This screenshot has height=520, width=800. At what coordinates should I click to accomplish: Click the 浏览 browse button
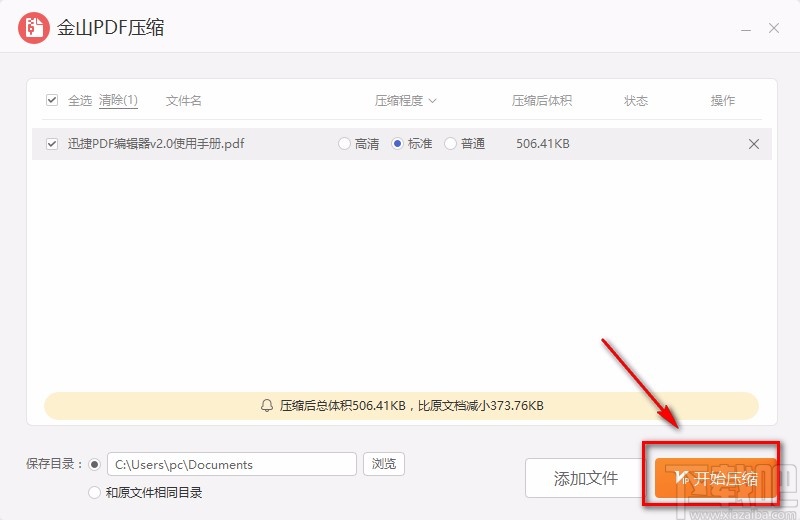pos(384,464)
